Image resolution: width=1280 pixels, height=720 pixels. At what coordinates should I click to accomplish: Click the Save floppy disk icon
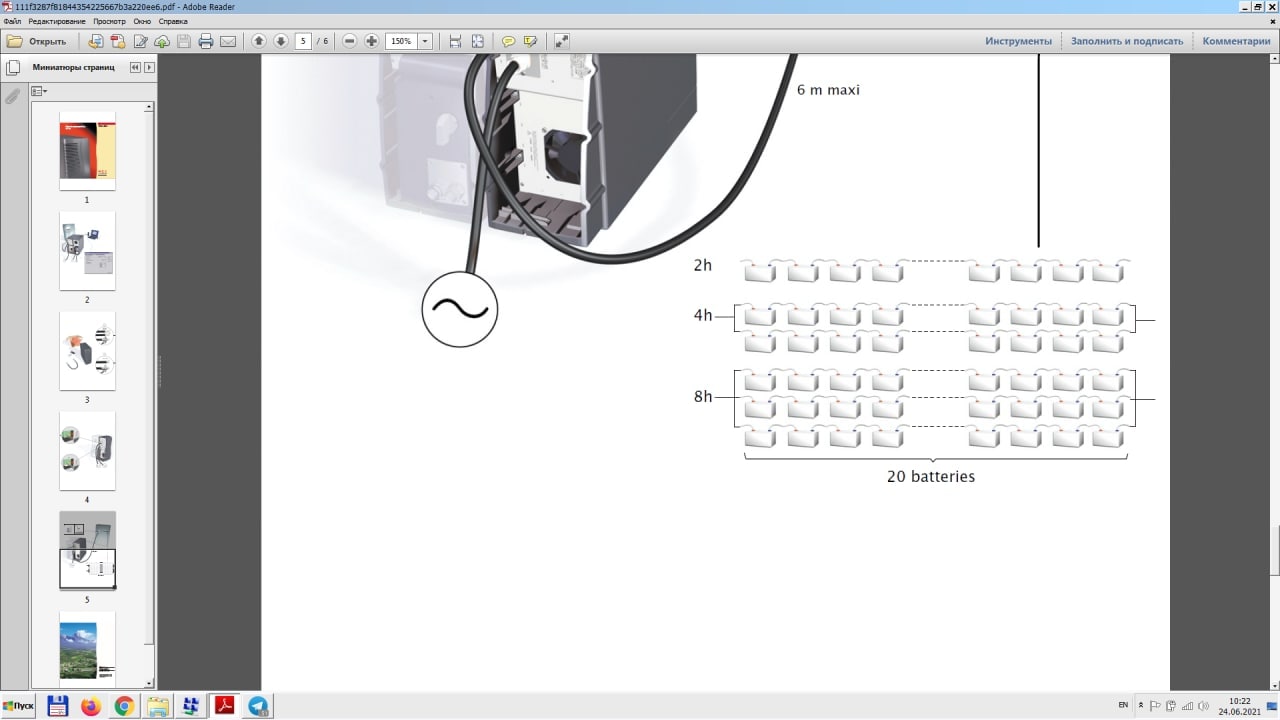point(184,41)
